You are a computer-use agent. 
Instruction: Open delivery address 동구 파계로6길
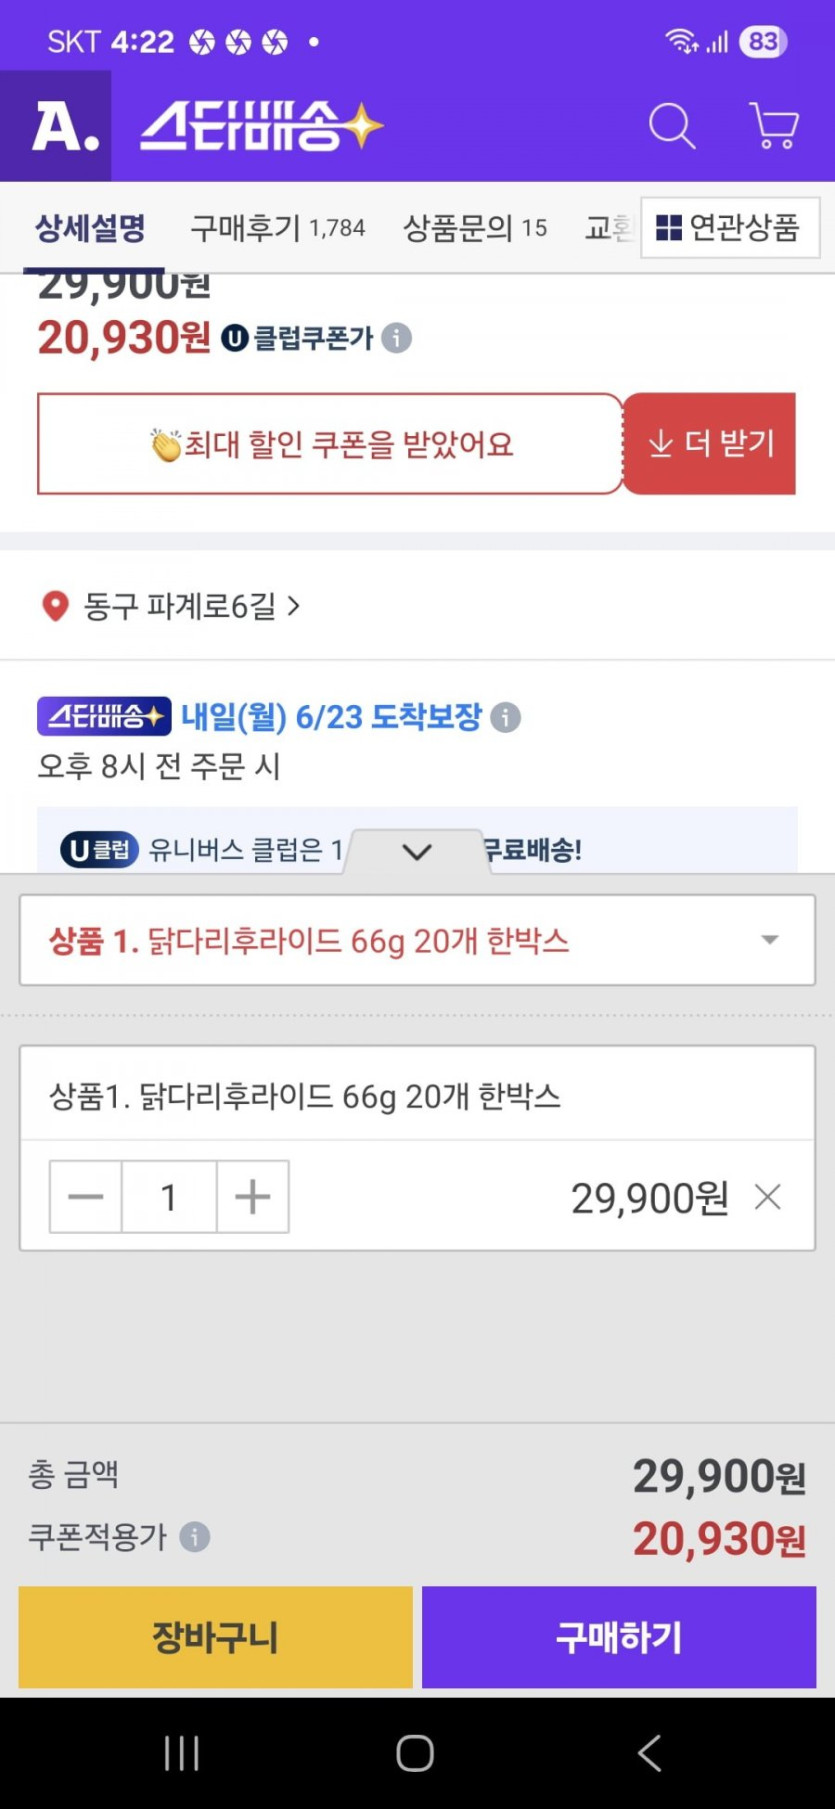170,606
